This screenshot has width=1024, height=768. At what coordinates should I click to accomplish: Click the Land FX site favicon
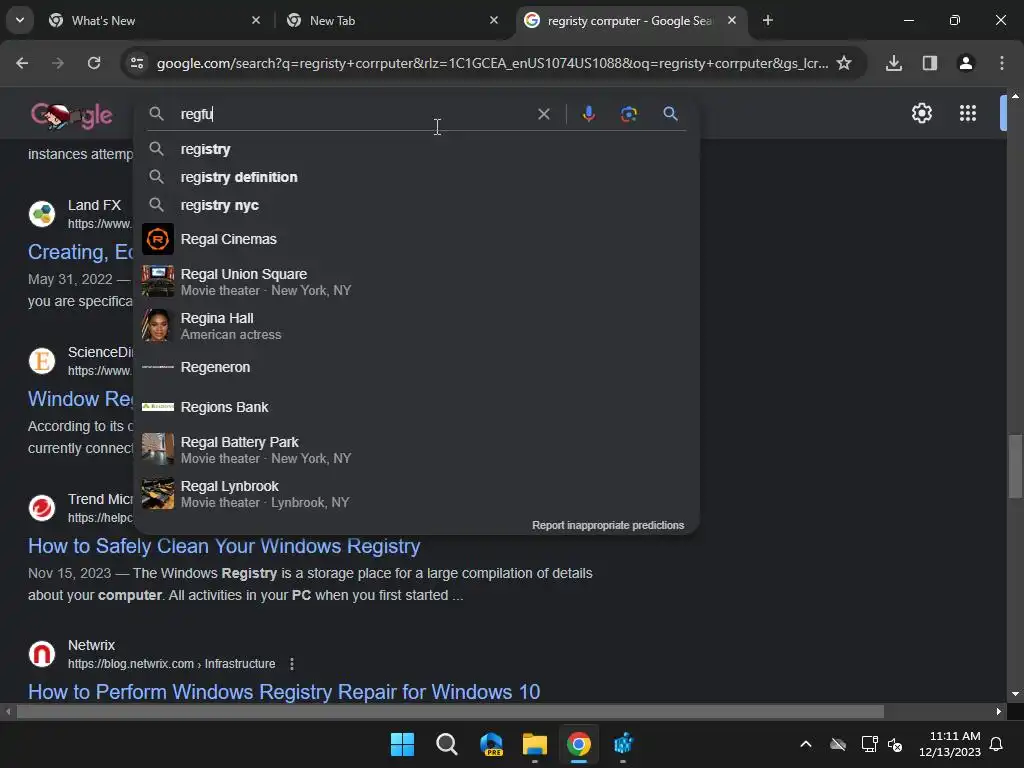tap(42, 214)
